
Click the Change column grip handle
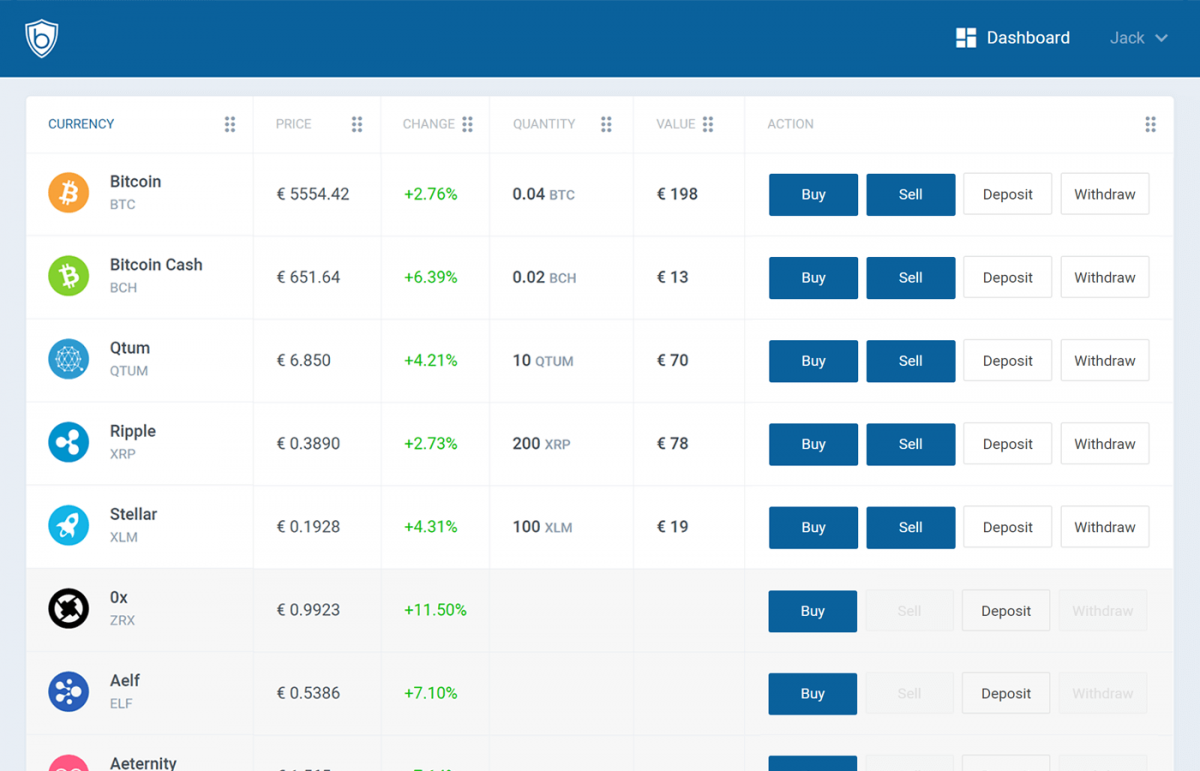(x=467, y=124)
